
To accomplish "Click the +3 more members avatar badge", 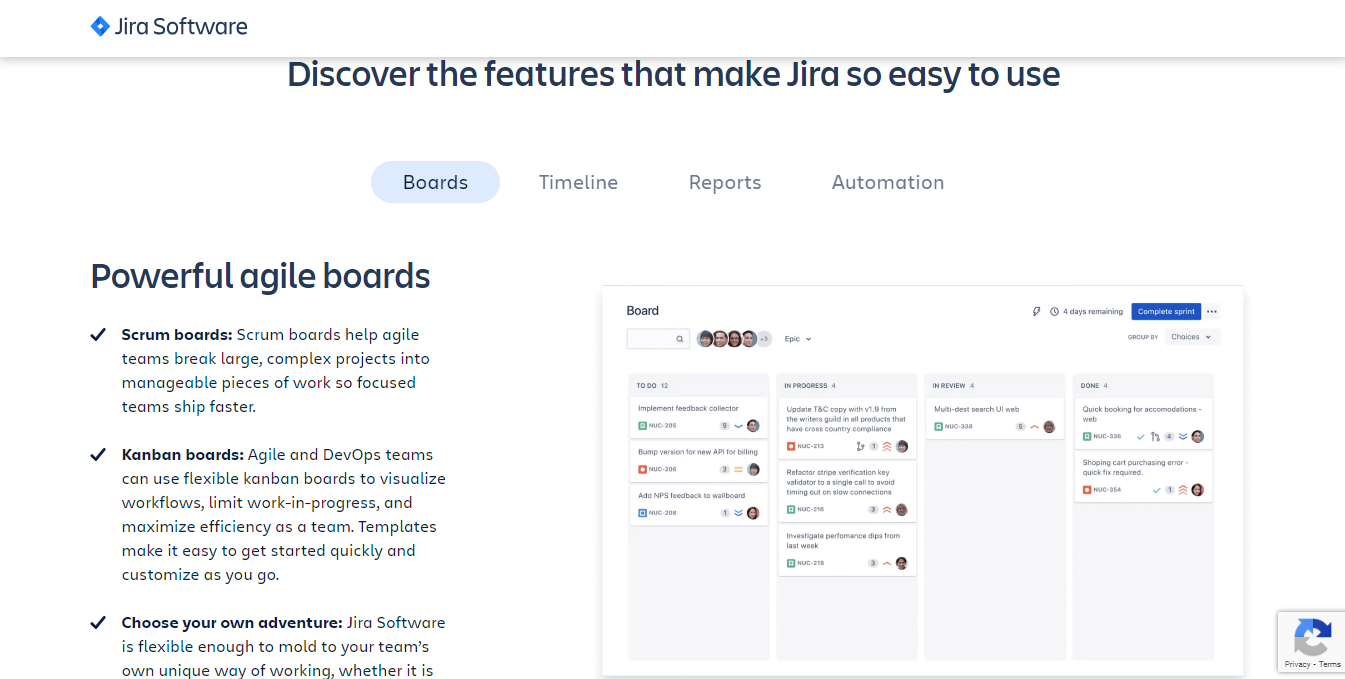I will [764, 339].
